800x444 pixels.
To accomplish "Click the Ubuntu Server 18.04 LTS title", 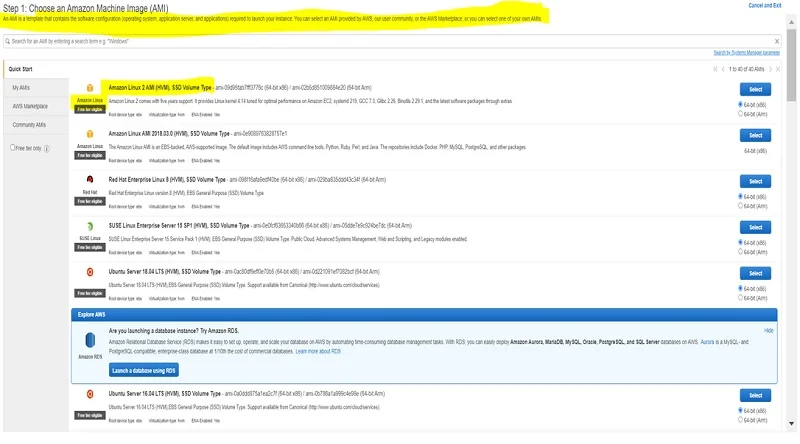I will coord(165,272).
